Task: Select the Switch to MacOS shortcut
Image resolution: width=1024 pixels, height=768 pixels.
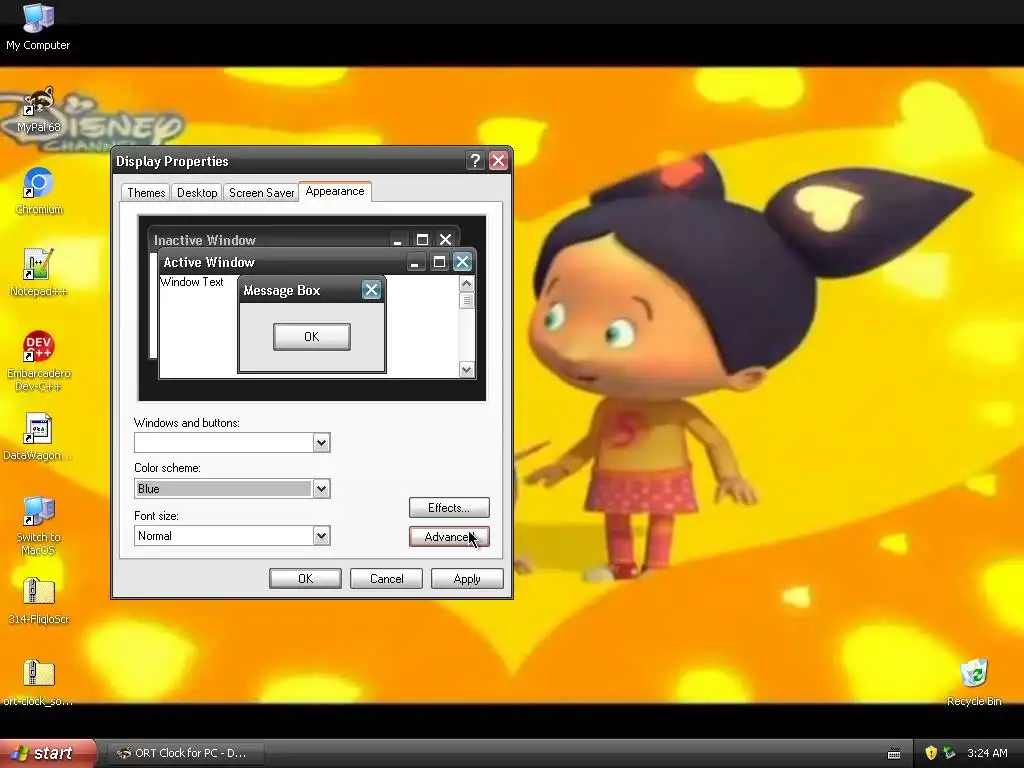Action: coord(38,526)
